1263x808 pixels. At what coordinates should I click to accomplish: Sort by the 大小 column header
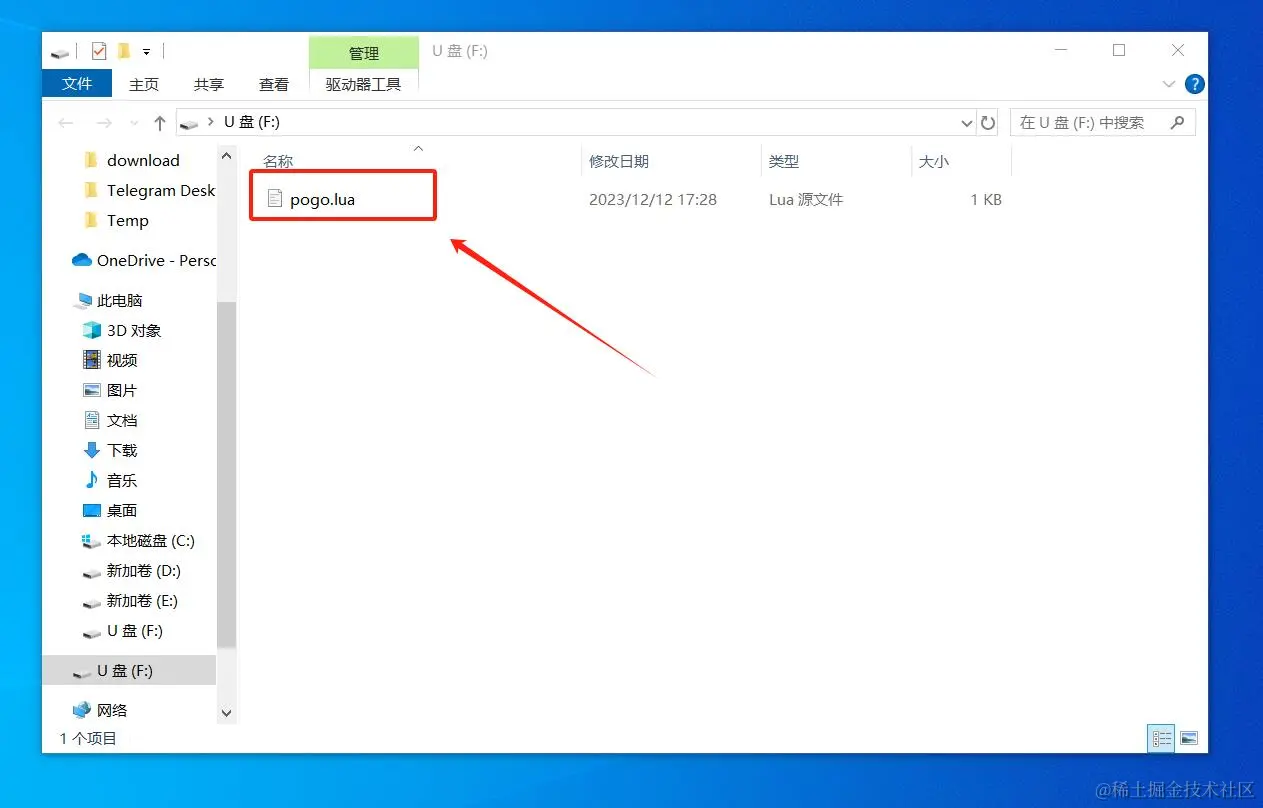934,161
